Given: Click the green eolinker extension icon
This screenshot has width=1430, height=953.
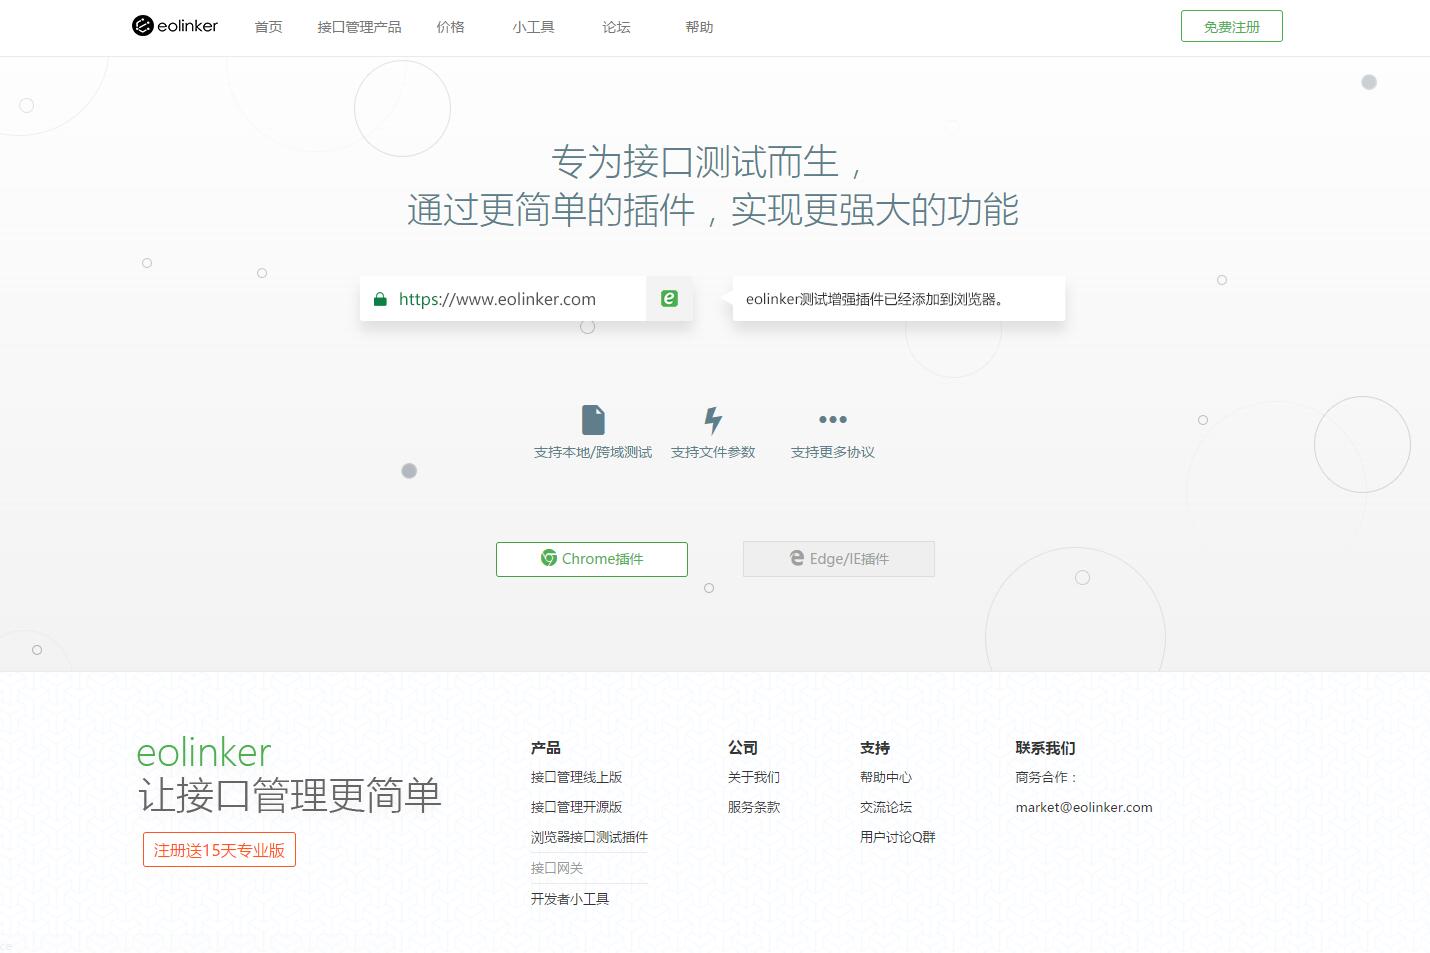Looking at the screenshot, I should (669, 298).
